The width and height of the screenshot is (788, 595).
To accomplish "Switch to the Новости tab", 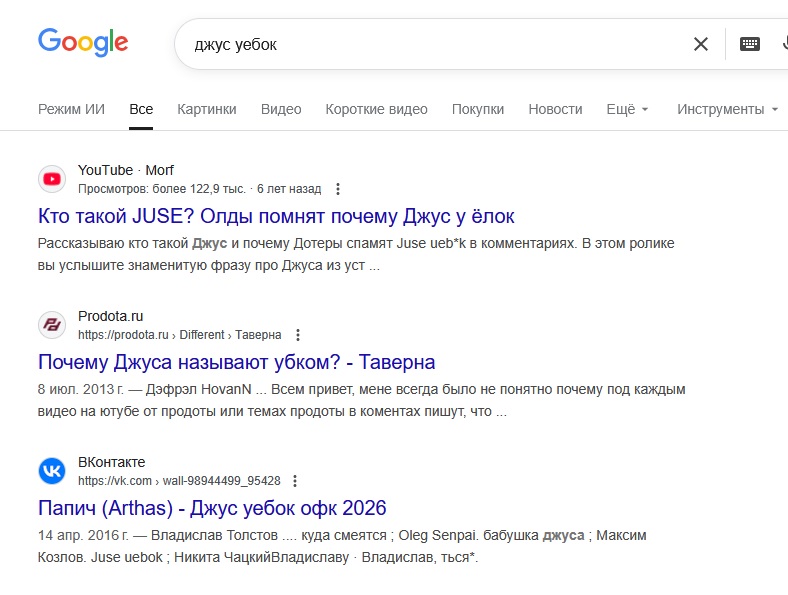I will coord(555,109).
